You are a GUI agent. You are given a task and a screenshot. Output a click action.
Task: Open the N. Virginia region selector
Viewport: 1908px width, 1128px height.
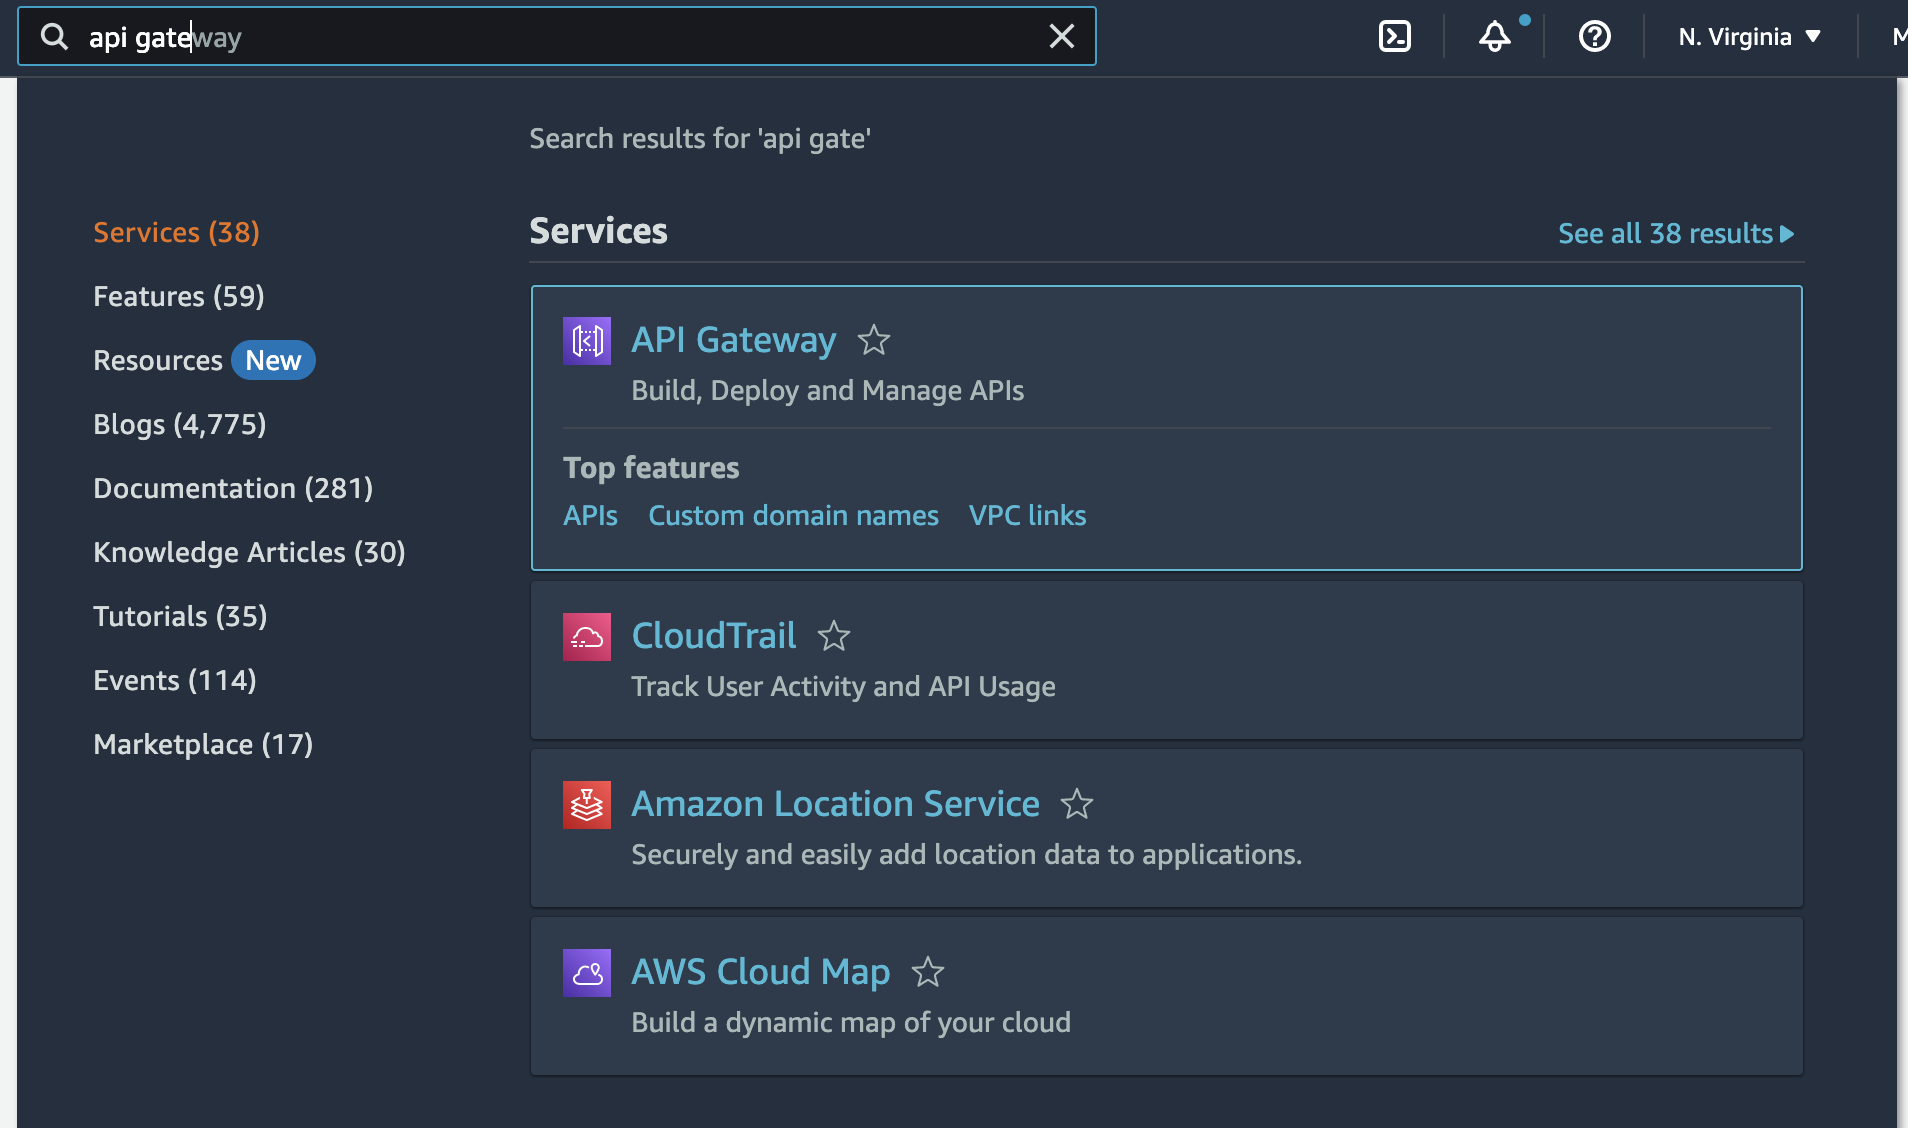(x=1748, y=36)
